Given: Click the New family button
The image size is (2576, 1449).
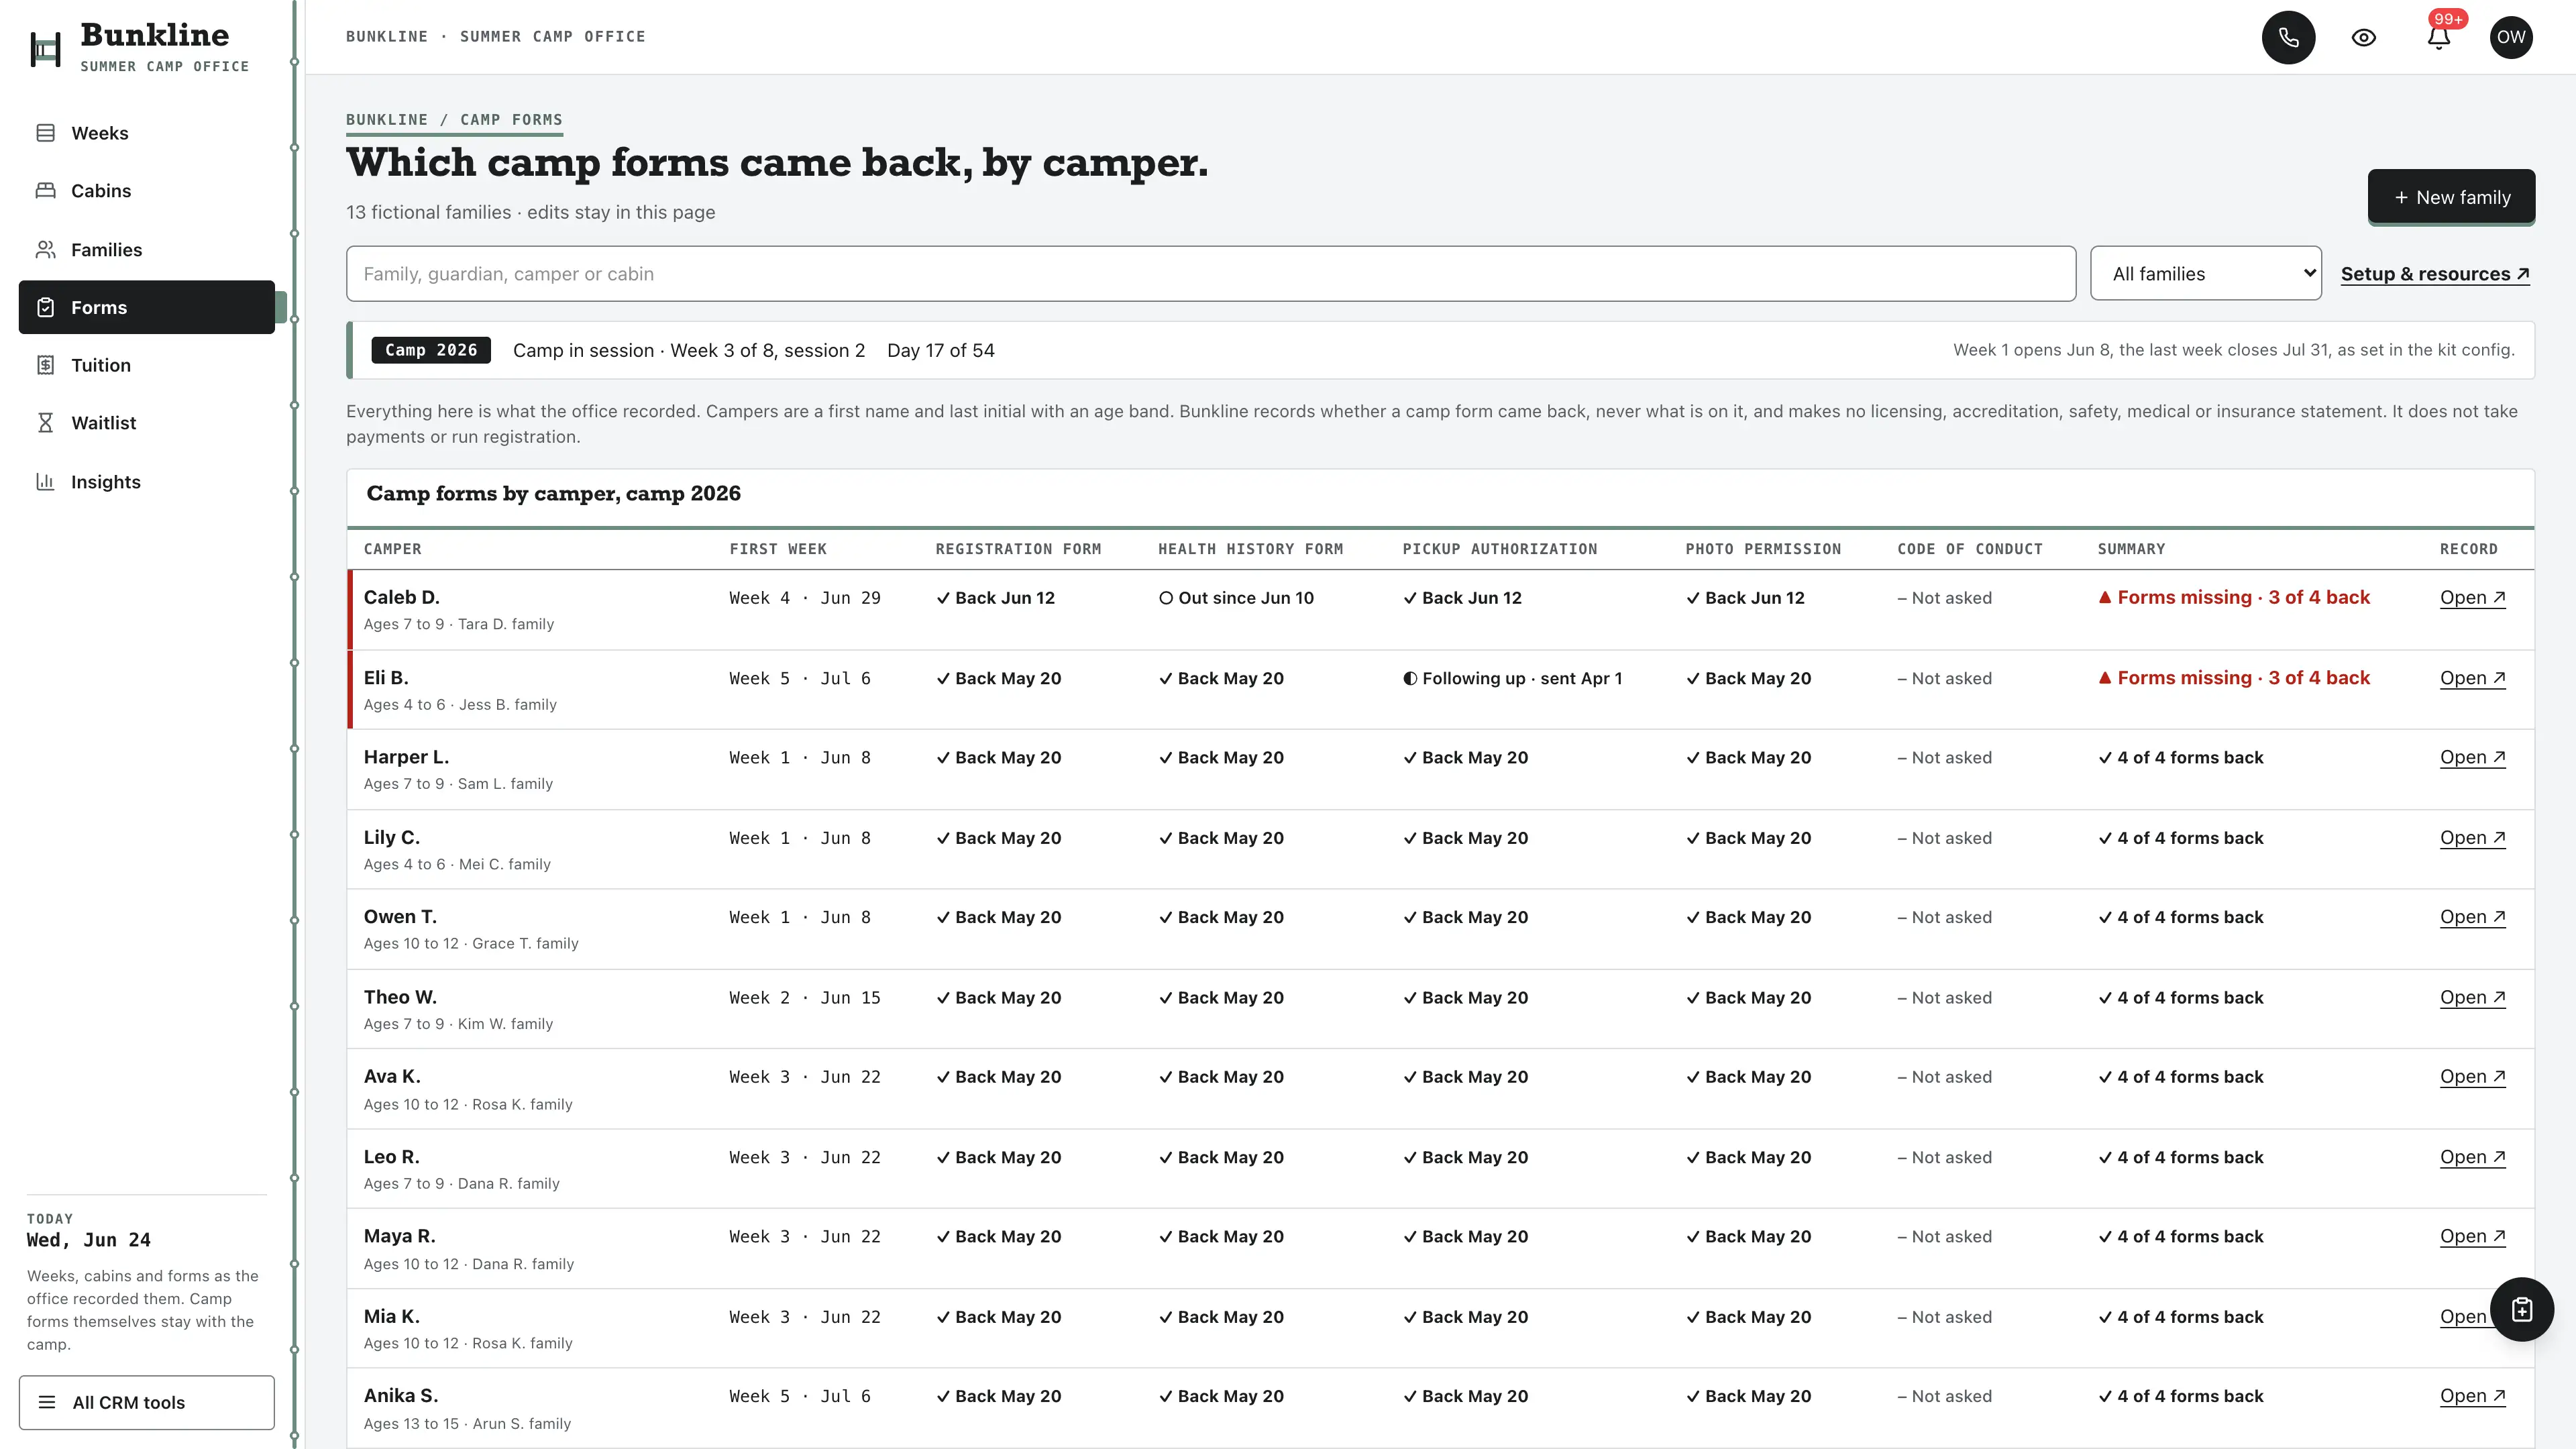Looking at the screenshot, I should (x=2451, y=197).
